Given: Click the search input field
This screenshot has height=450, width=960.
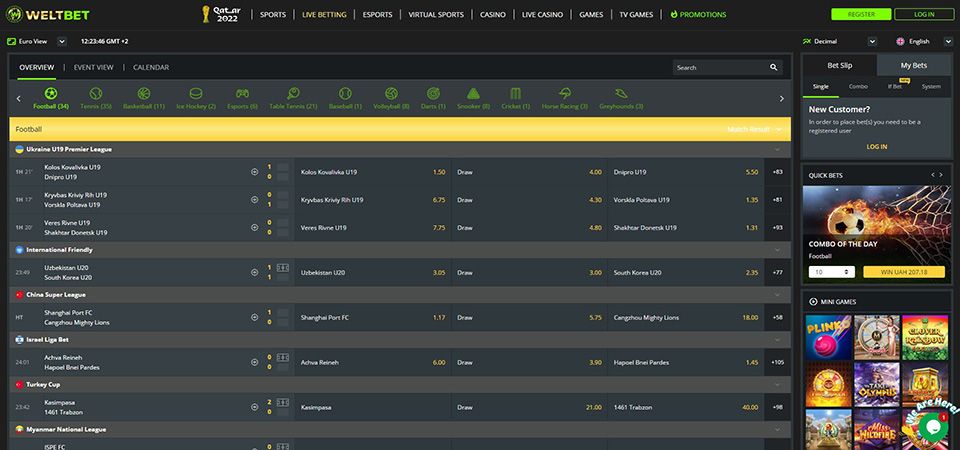Looking at the screenshot, I should 720,67.
